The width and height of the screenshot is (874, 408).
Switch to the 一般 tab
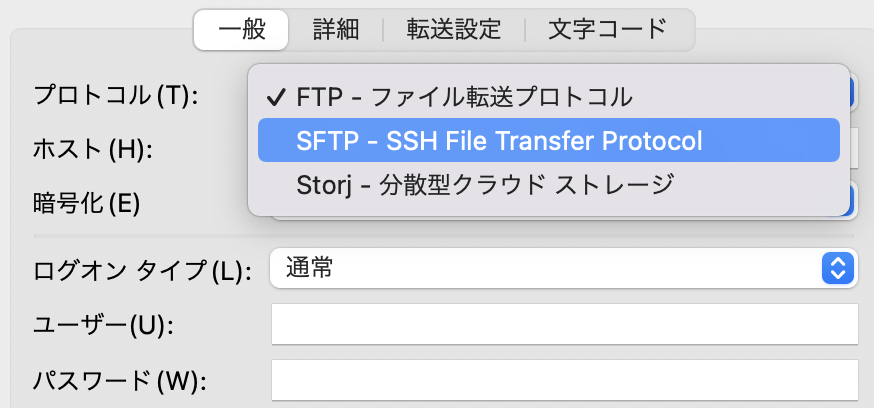[241, 30]
